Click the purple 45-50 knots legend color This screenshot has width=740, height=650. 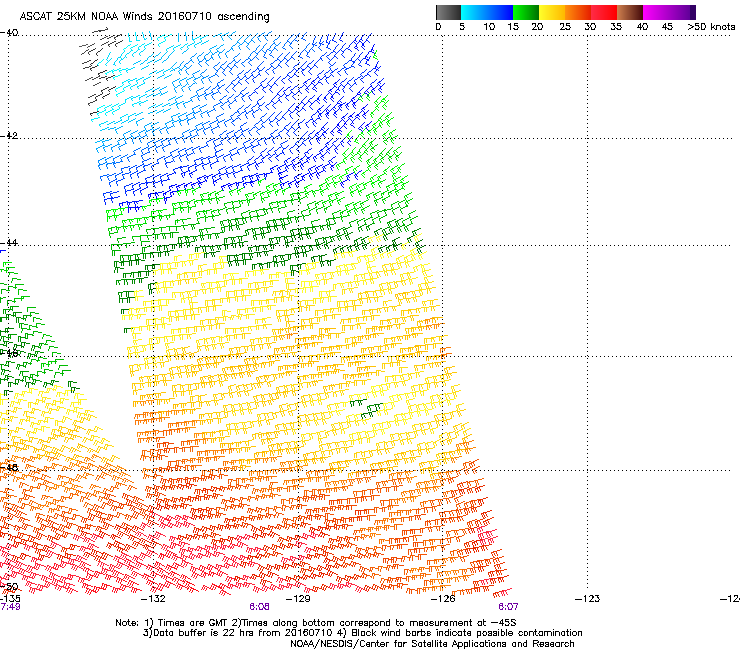682,12
